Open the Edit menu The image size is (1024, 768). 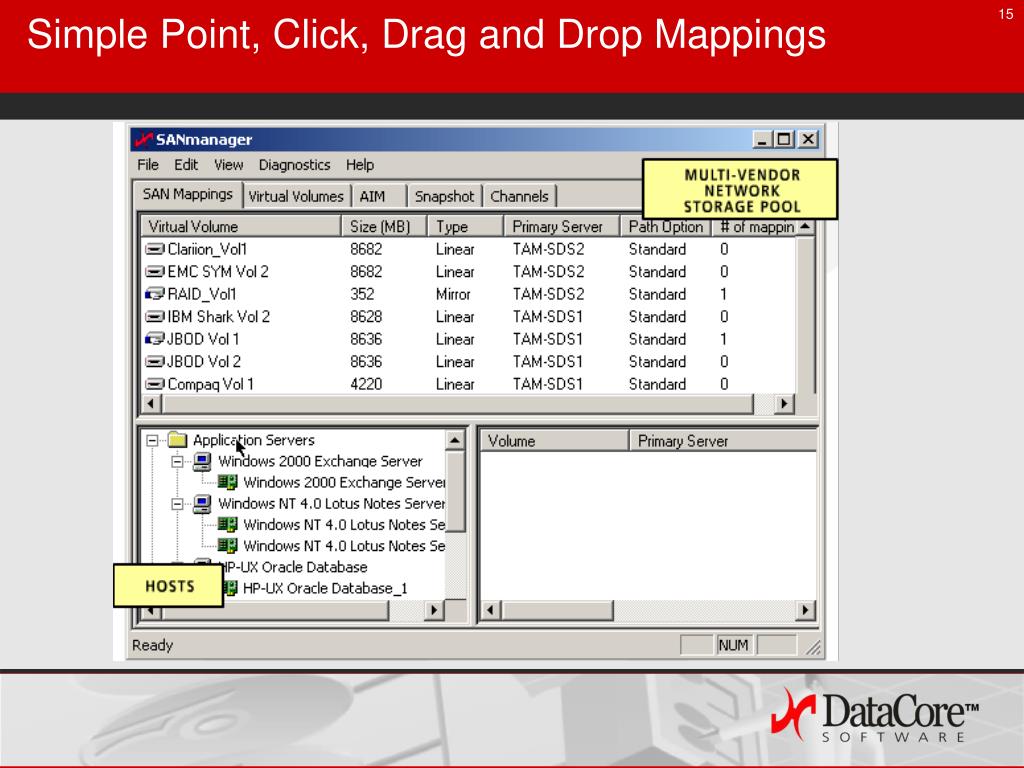coord(186,165)
